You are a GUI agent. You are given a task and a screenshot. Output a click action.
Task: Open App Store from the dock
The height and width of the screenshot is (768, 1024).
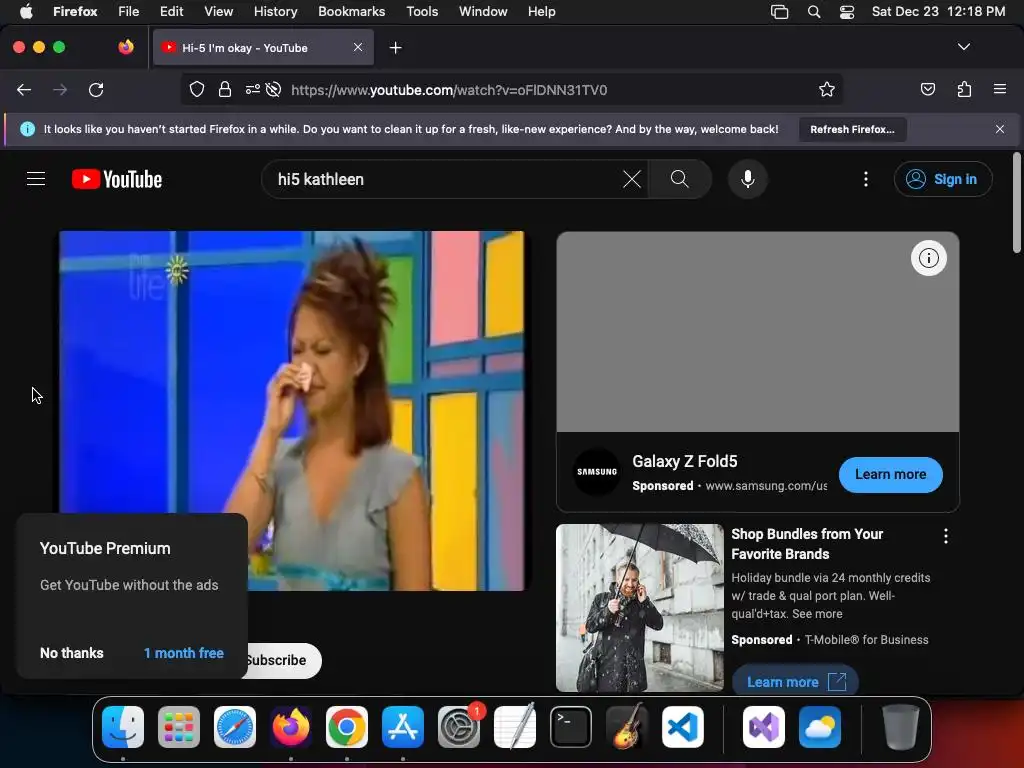[x=403, y=727]
